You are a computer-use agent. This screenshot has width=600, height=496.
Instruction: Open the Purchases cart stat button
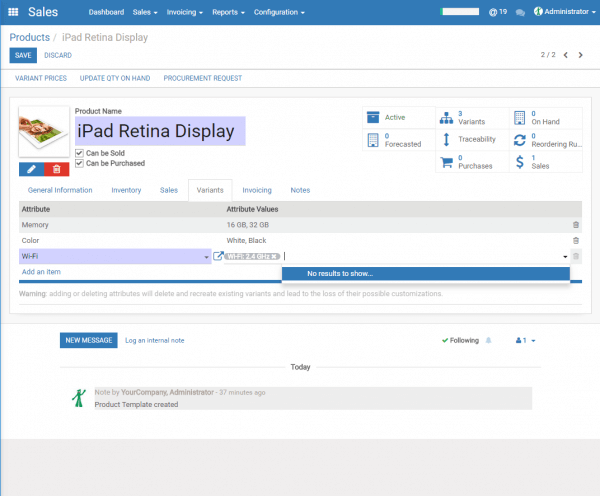coord(472,162)
